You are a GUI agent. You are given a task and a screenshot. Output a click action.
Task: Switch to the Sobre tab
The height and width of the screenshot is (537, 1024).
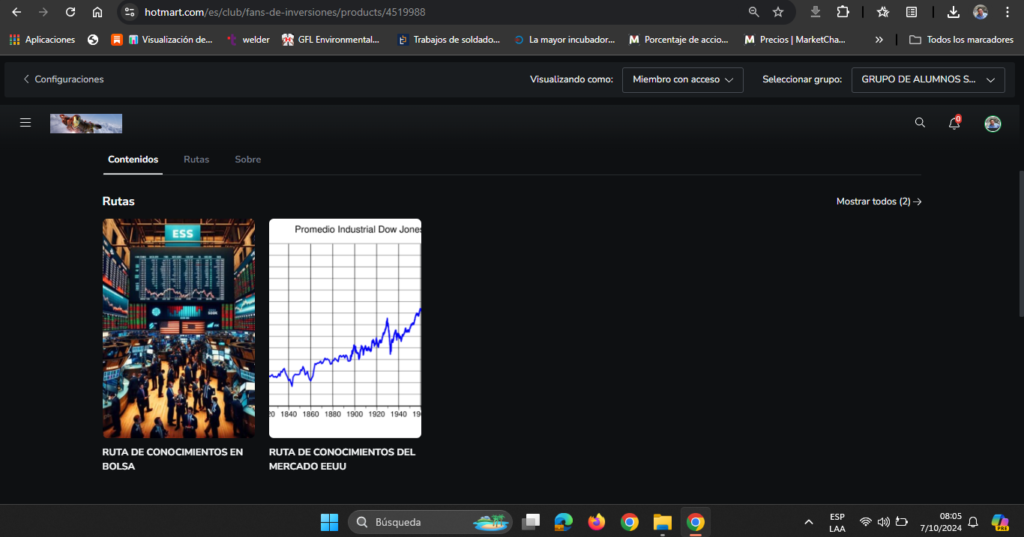248,159
